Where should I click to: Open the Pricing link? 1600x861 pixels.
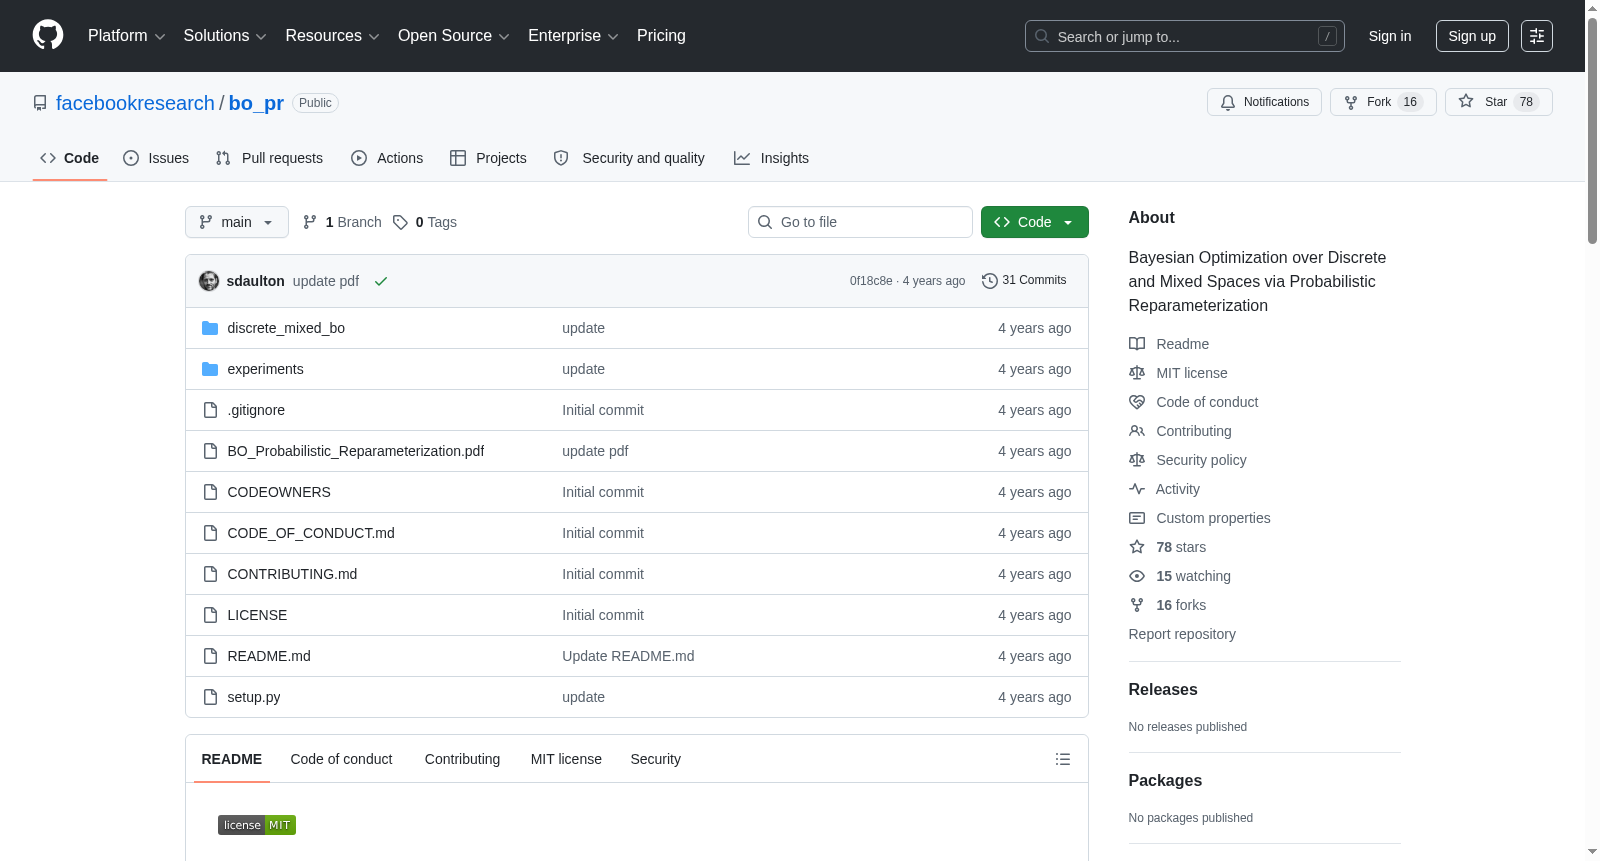(x=661, y=36)
